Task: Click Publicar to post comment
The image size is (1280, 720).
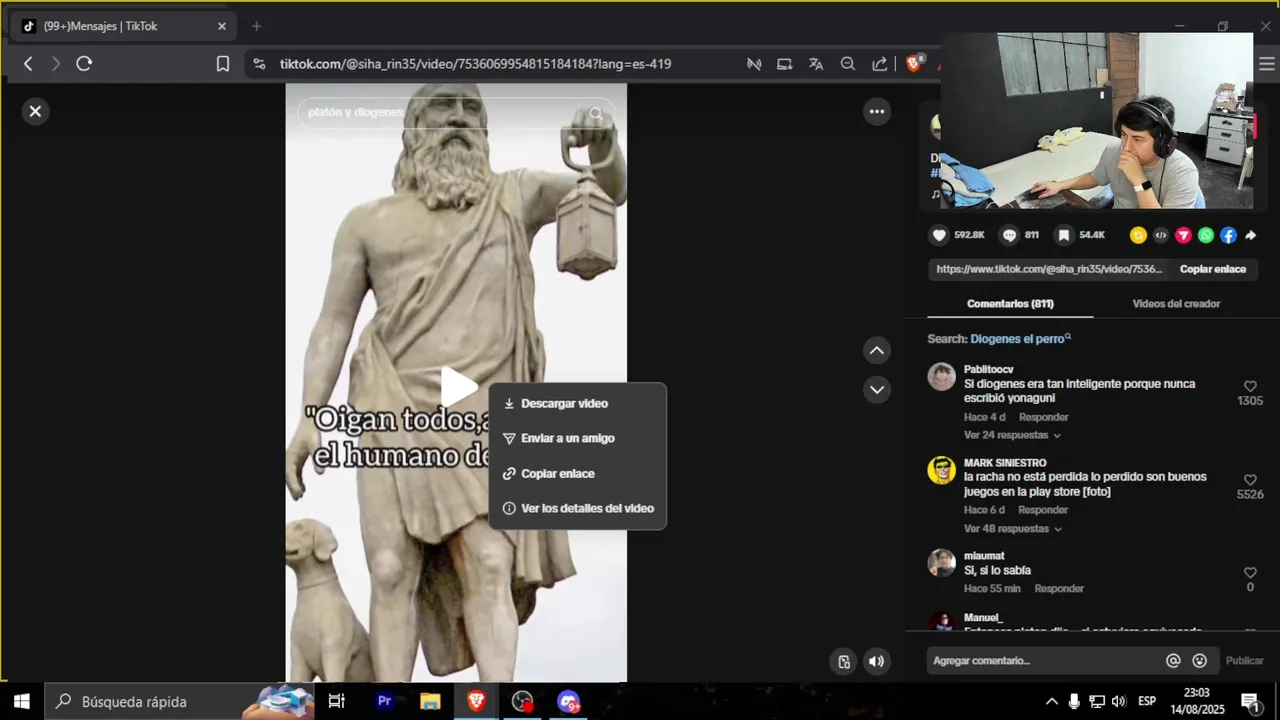Action: coord(1244,661)
